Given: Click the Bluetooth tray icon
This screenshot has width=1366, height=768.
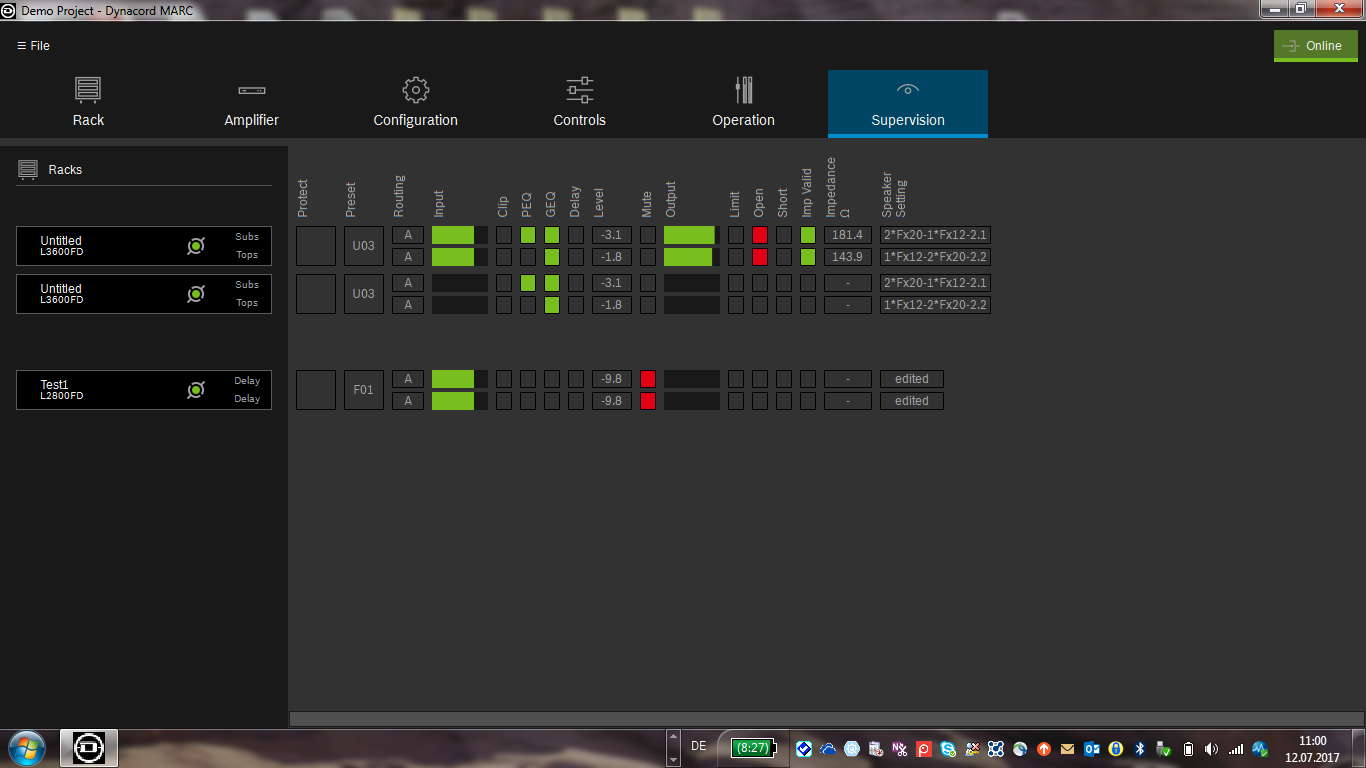Looking at the screenshot, I should 1139,748.
